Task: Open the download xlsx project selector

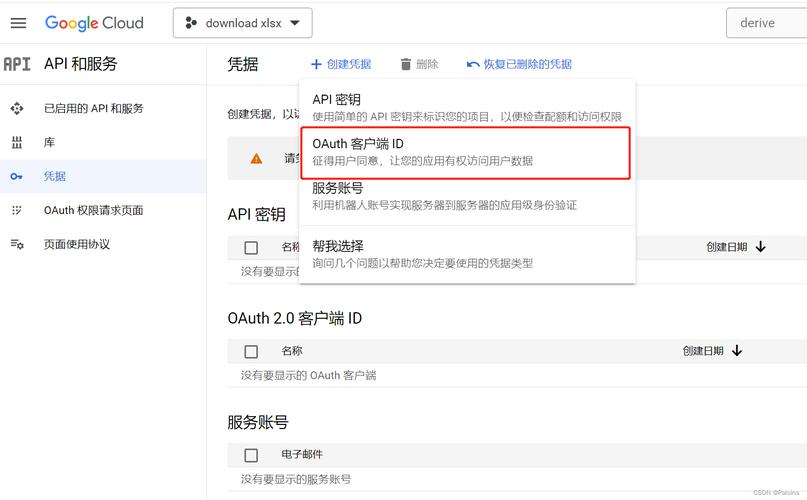Action: point(242,23)
